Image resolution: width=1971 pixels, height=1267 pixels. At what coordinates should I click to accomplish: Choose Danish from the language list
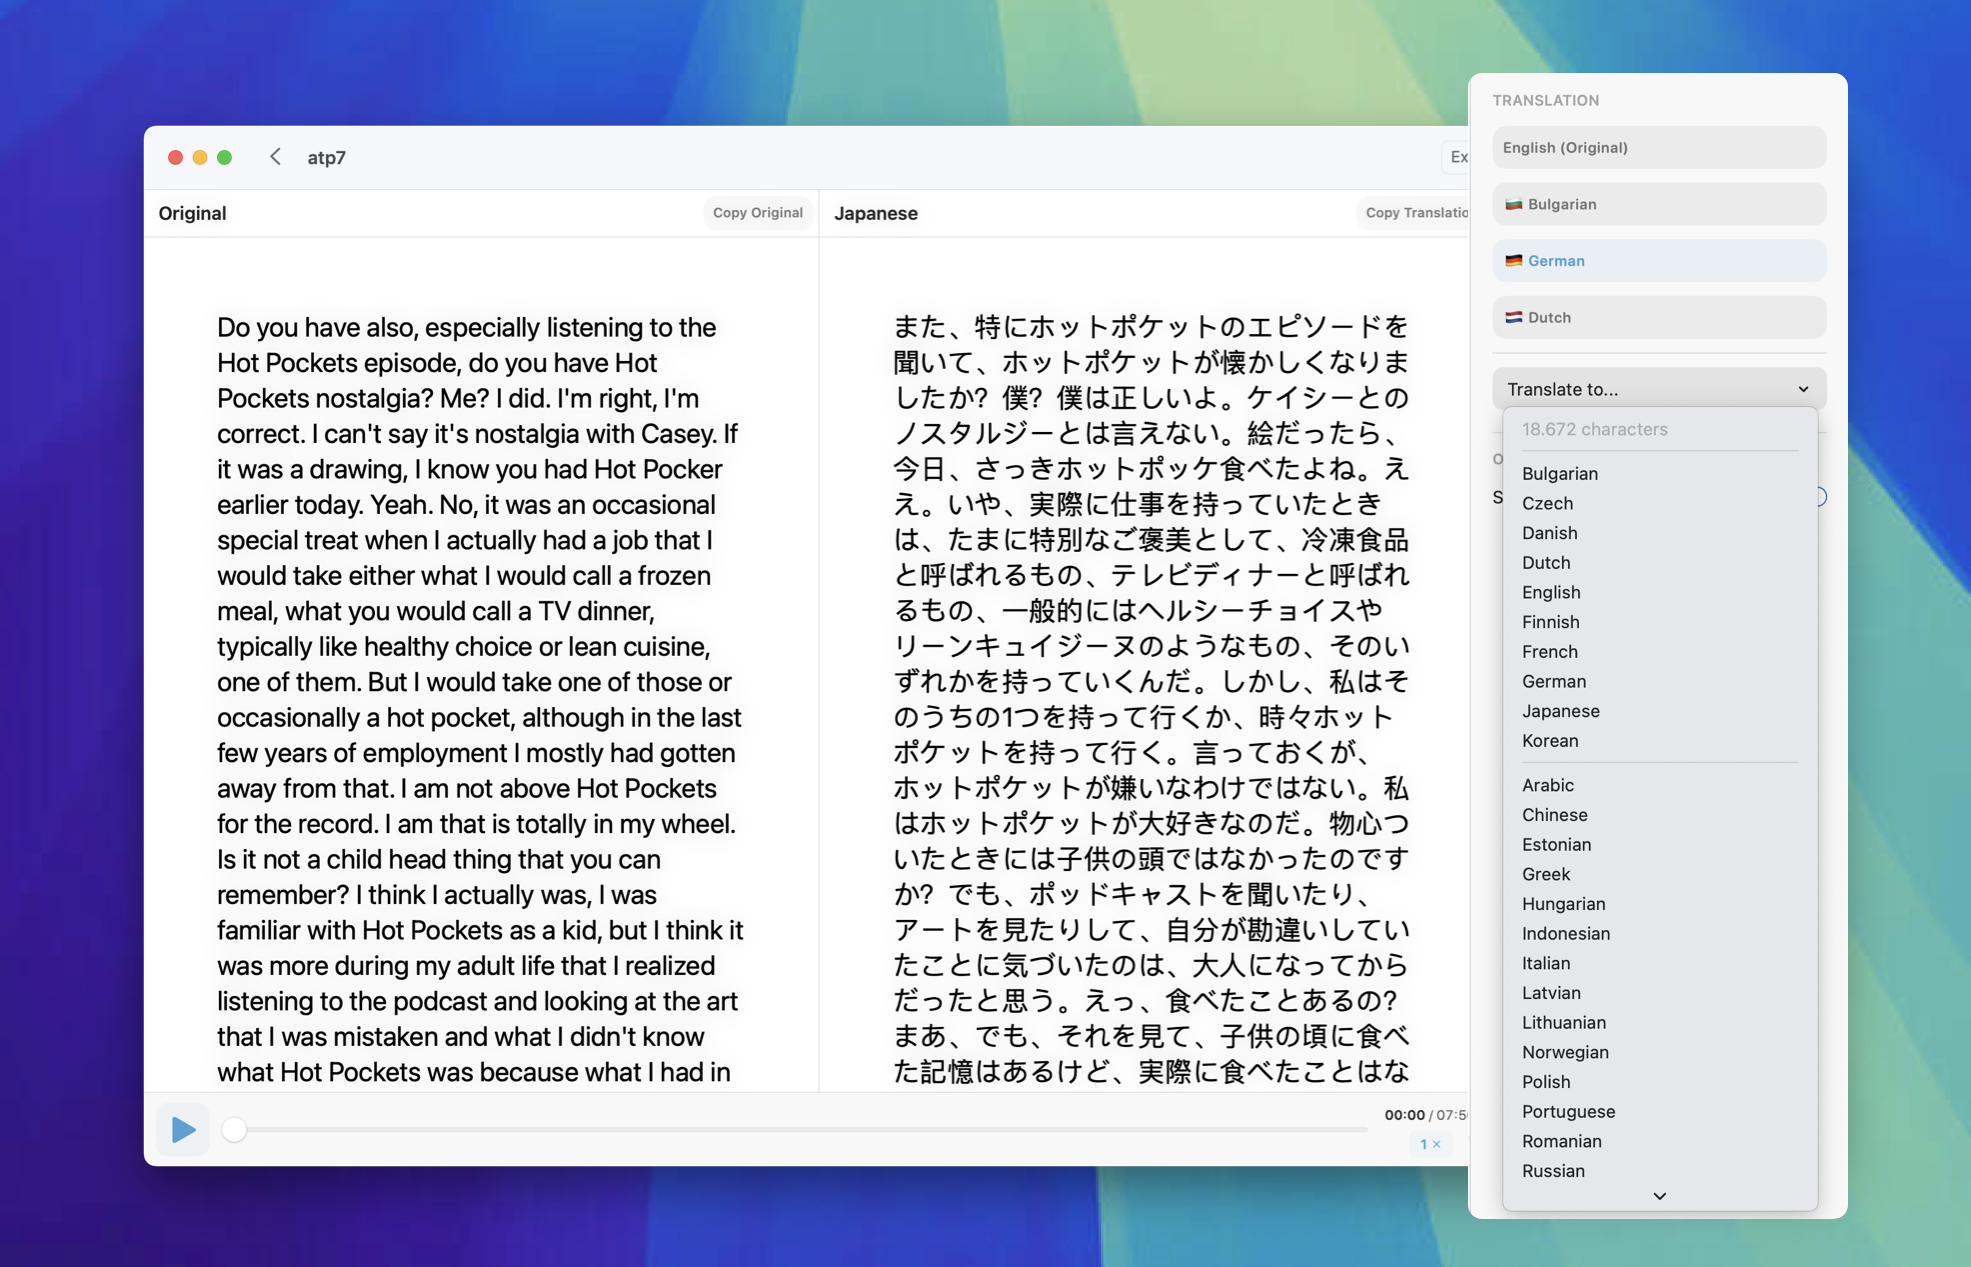[x=1659, y=533]
